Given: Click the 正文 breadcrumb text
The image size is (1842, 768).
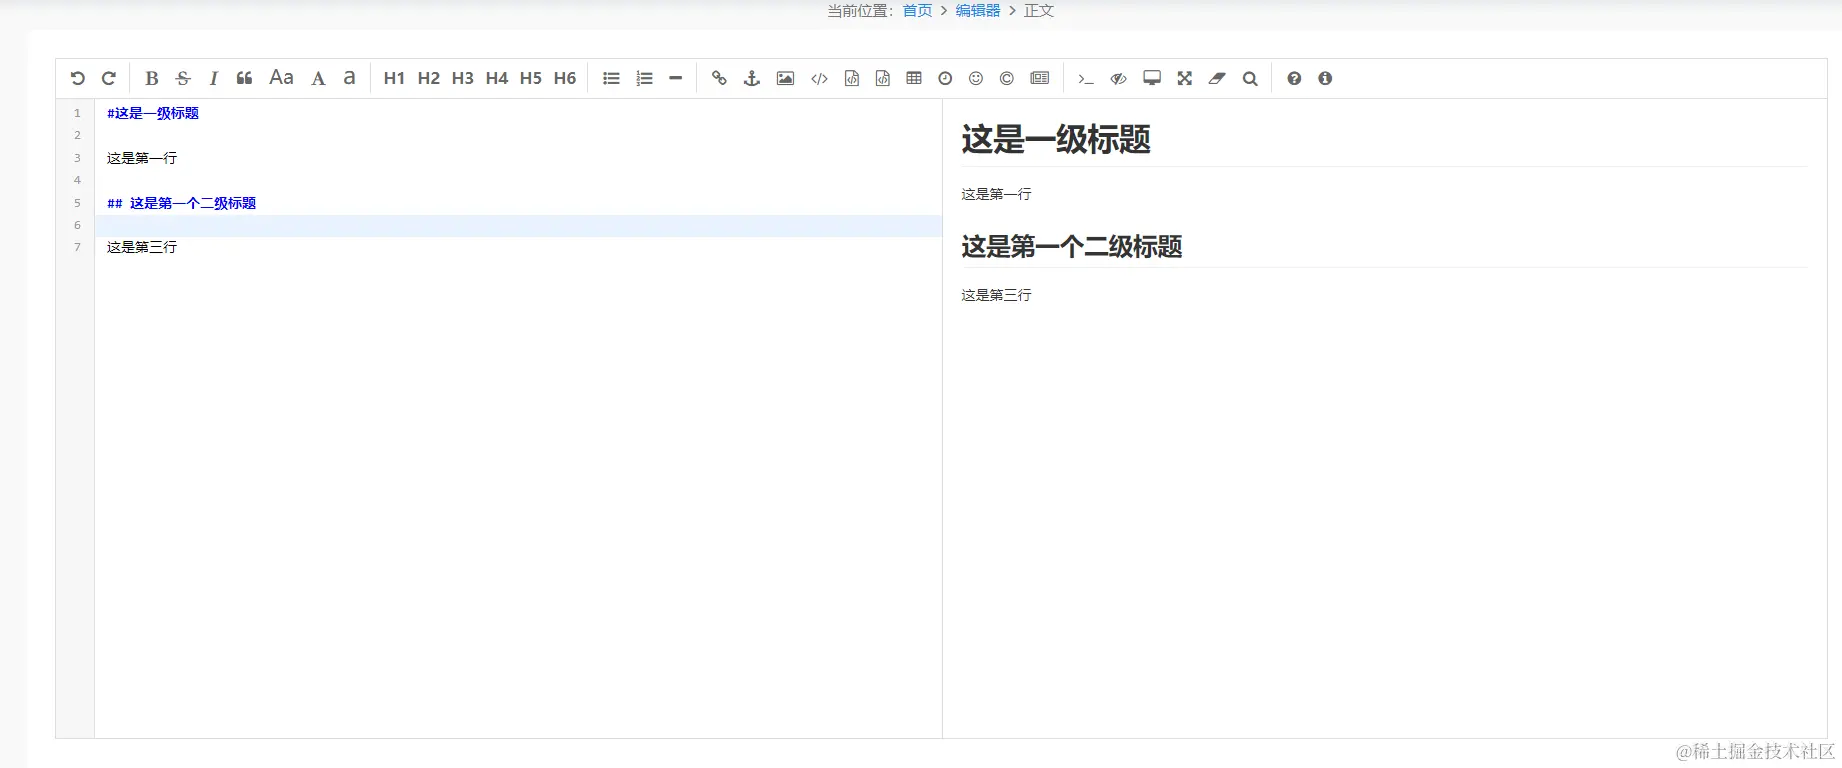Looking at the screenshot, I should click(x=1039, y=10).
